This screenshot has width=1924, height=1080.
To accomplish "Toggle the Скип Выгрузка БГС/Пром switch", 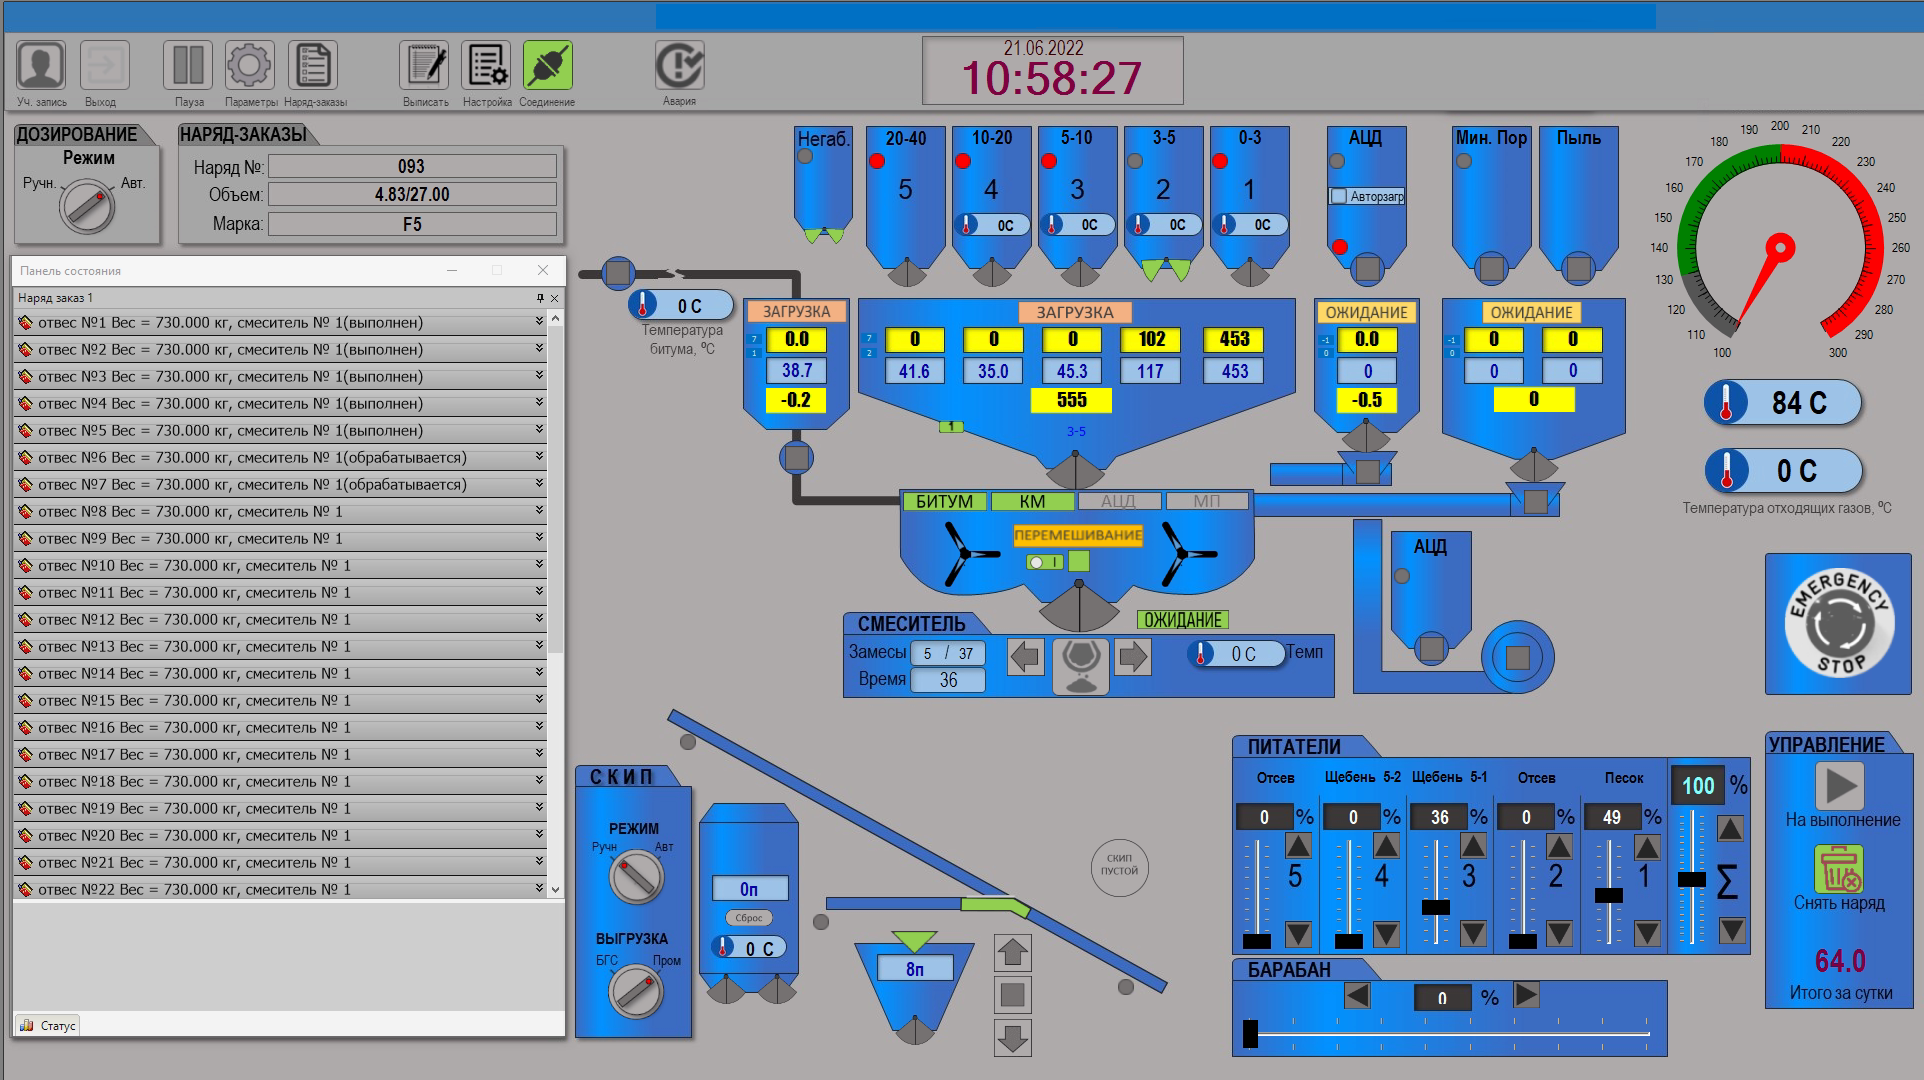I will tap(635, 990).
